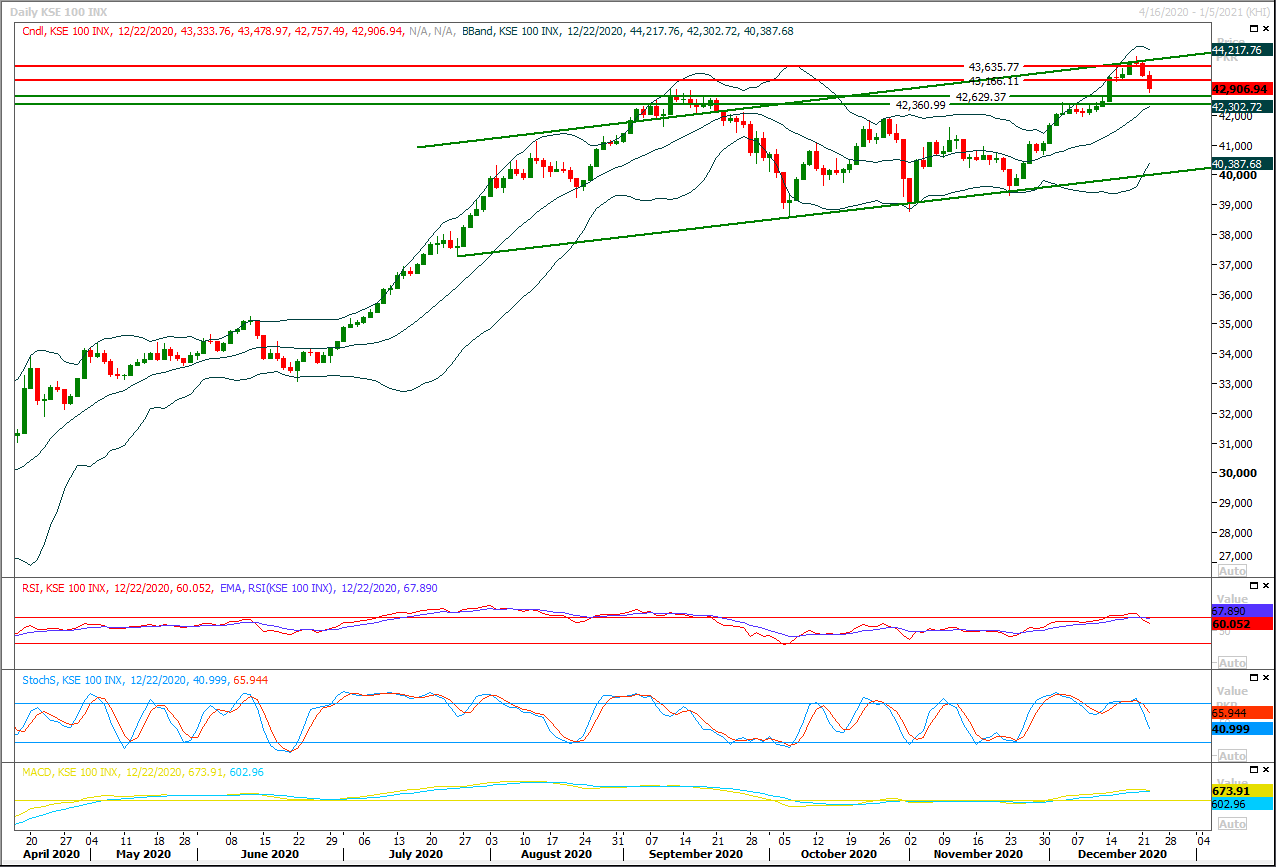Click the 43,635.77 resistance line label
The width and height of the screenshot is (1276, 867).
coord(993,67)
